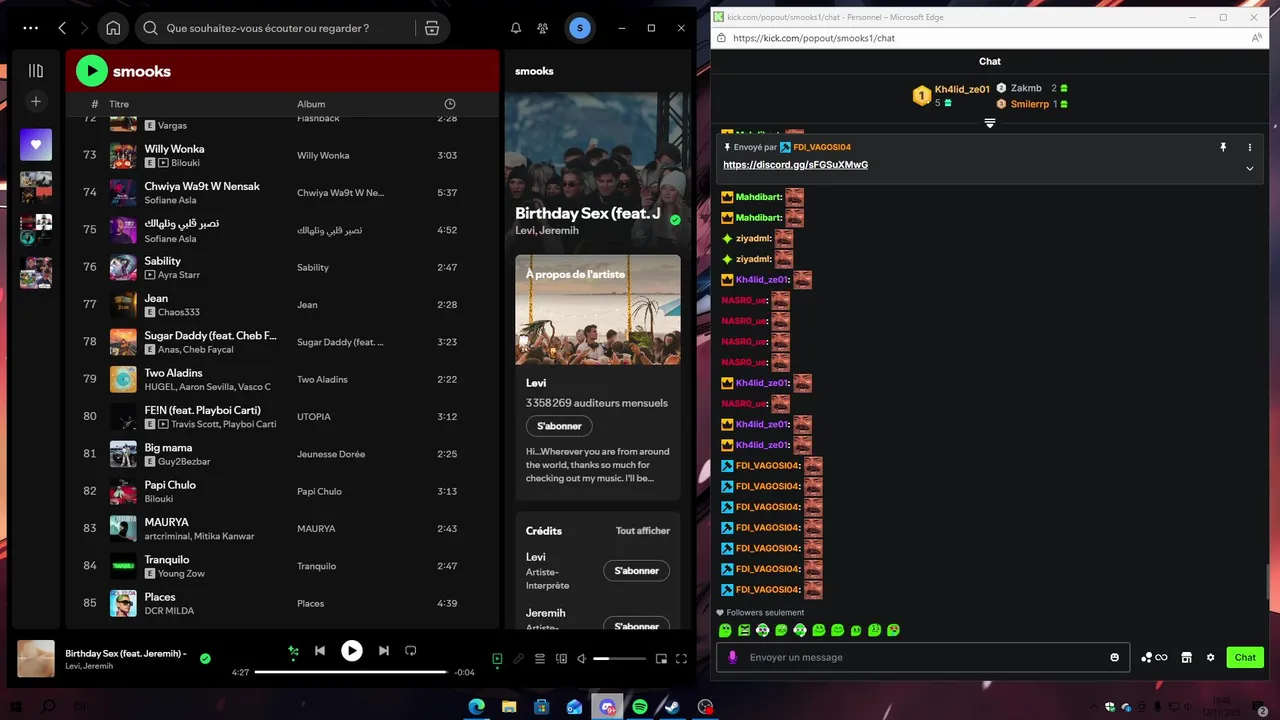1280x720 pixels.
Task: Sort tracks by the duration clock icon
Action: [x=450, y=104]
